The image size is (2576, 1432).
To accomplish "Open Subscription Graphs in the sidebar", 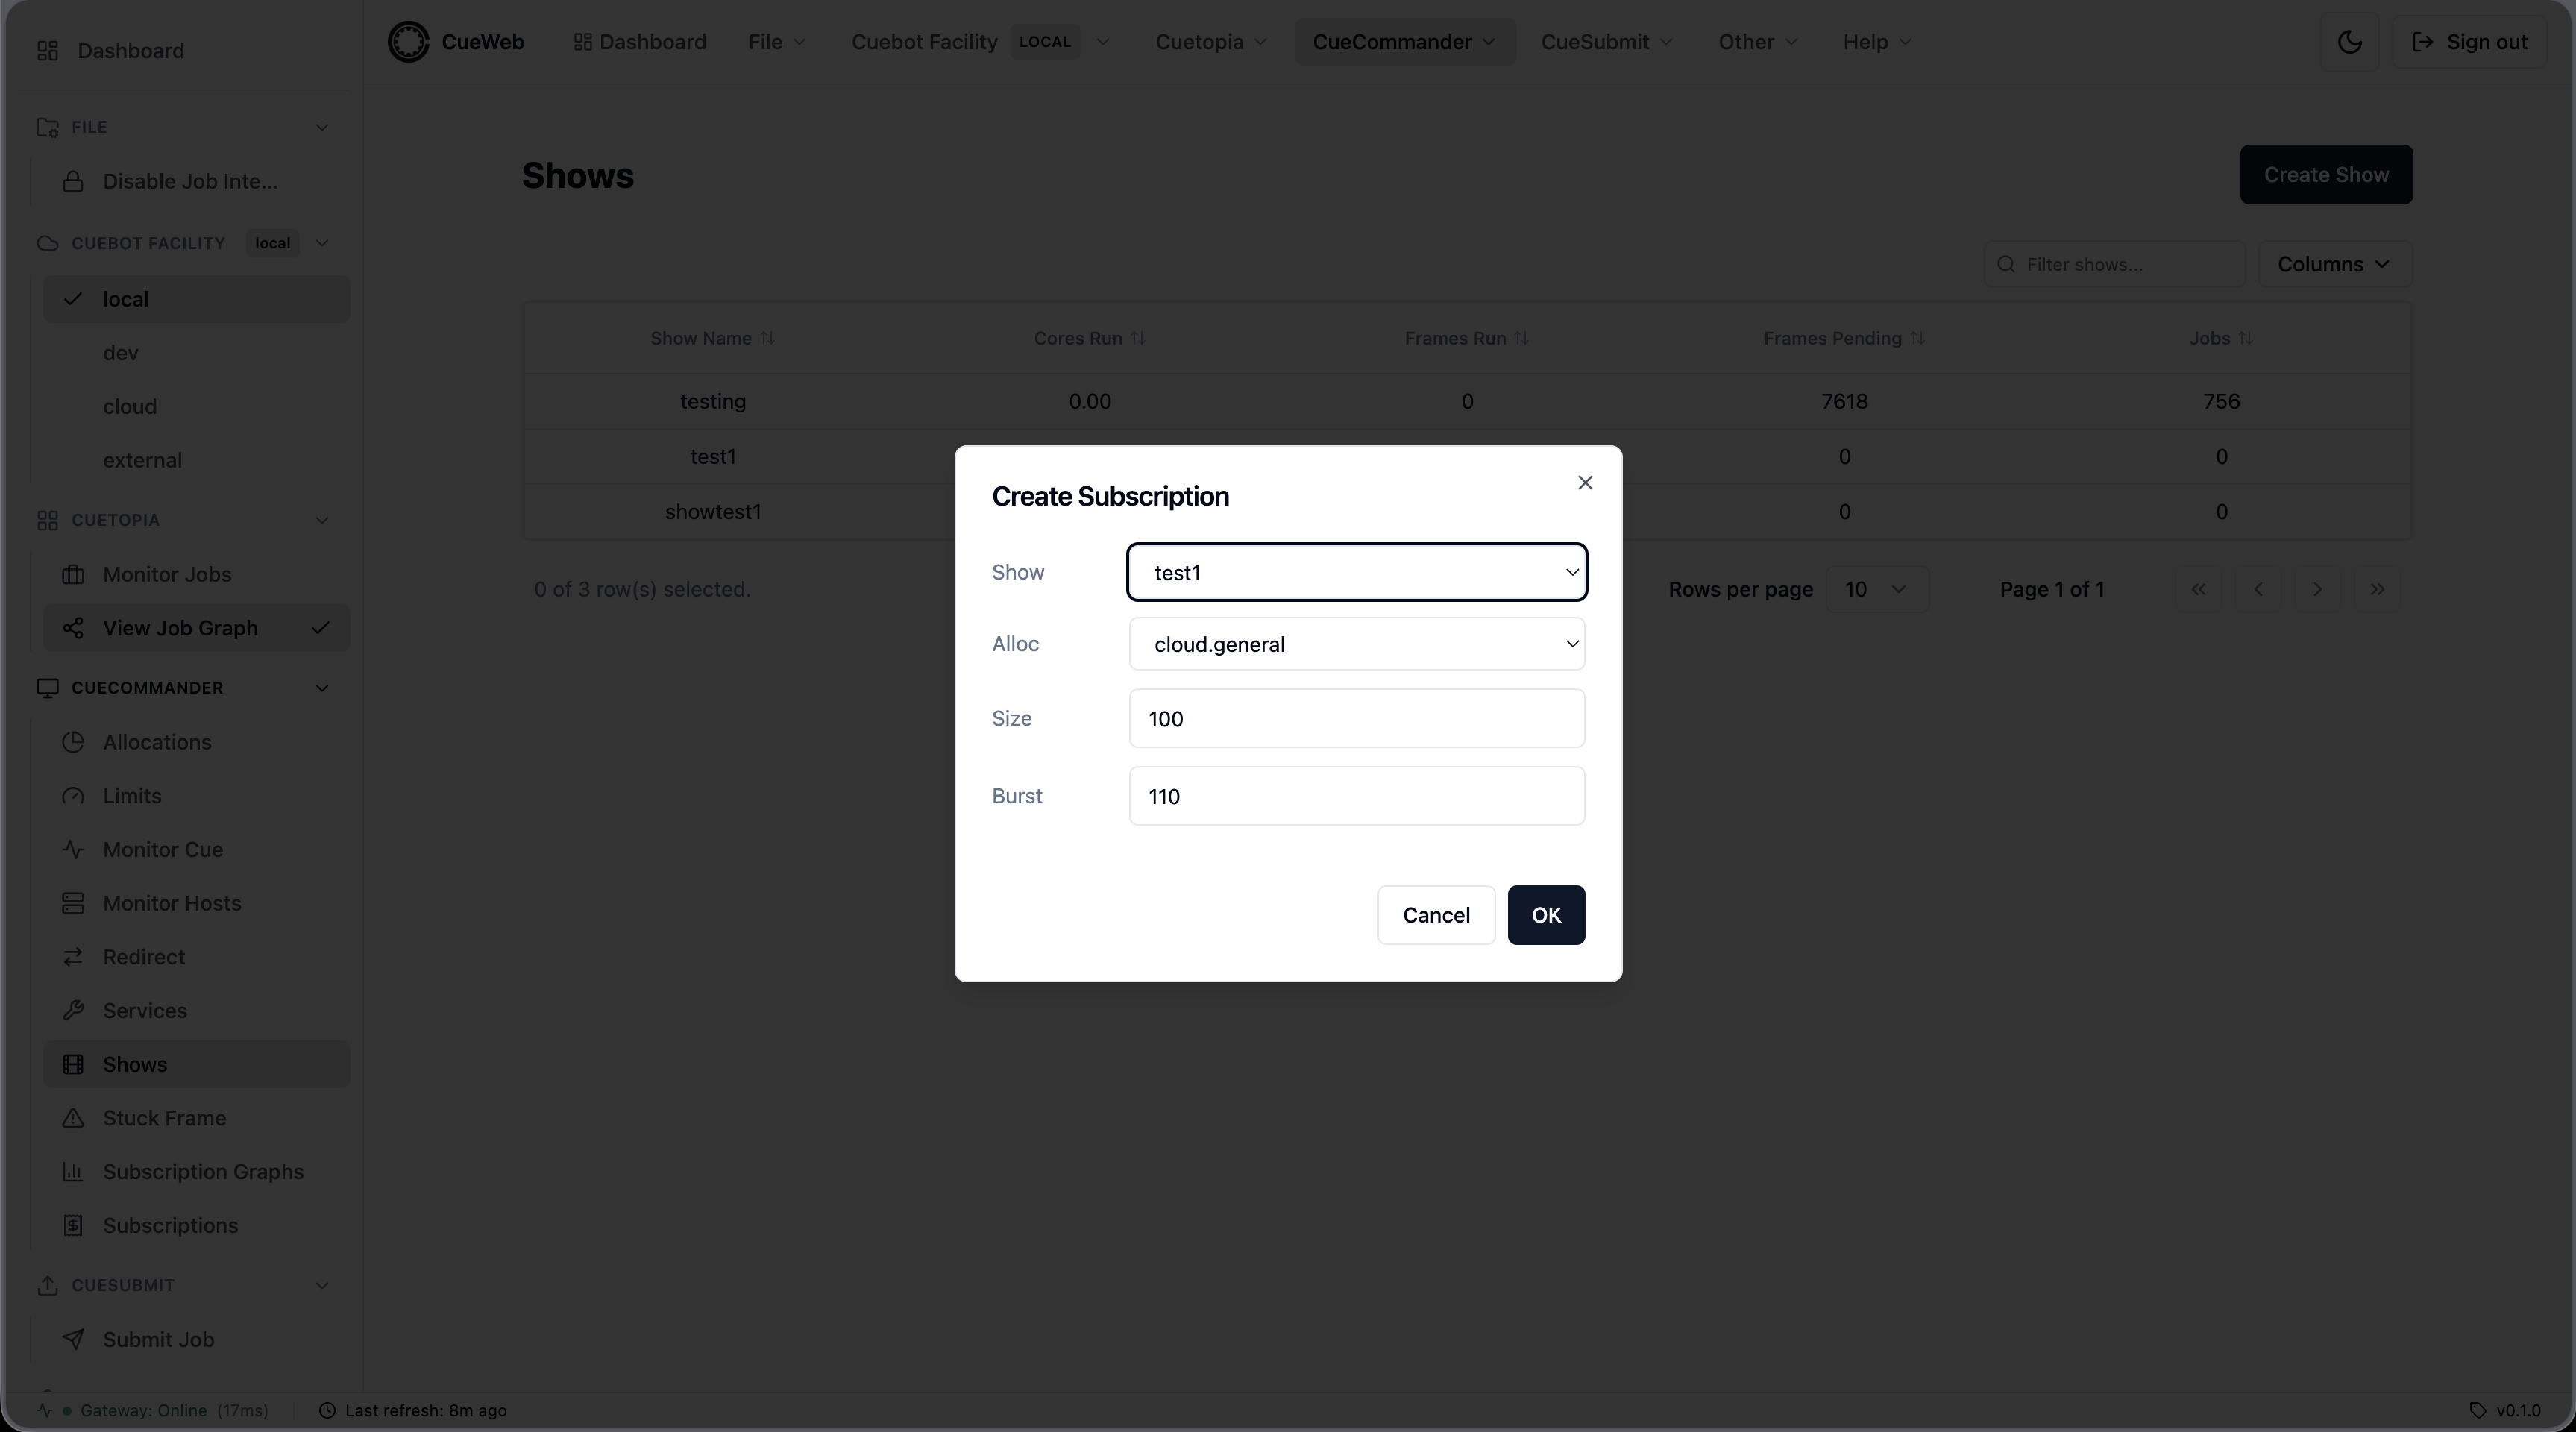I will pyautogui.click(x=196, y=1172).
